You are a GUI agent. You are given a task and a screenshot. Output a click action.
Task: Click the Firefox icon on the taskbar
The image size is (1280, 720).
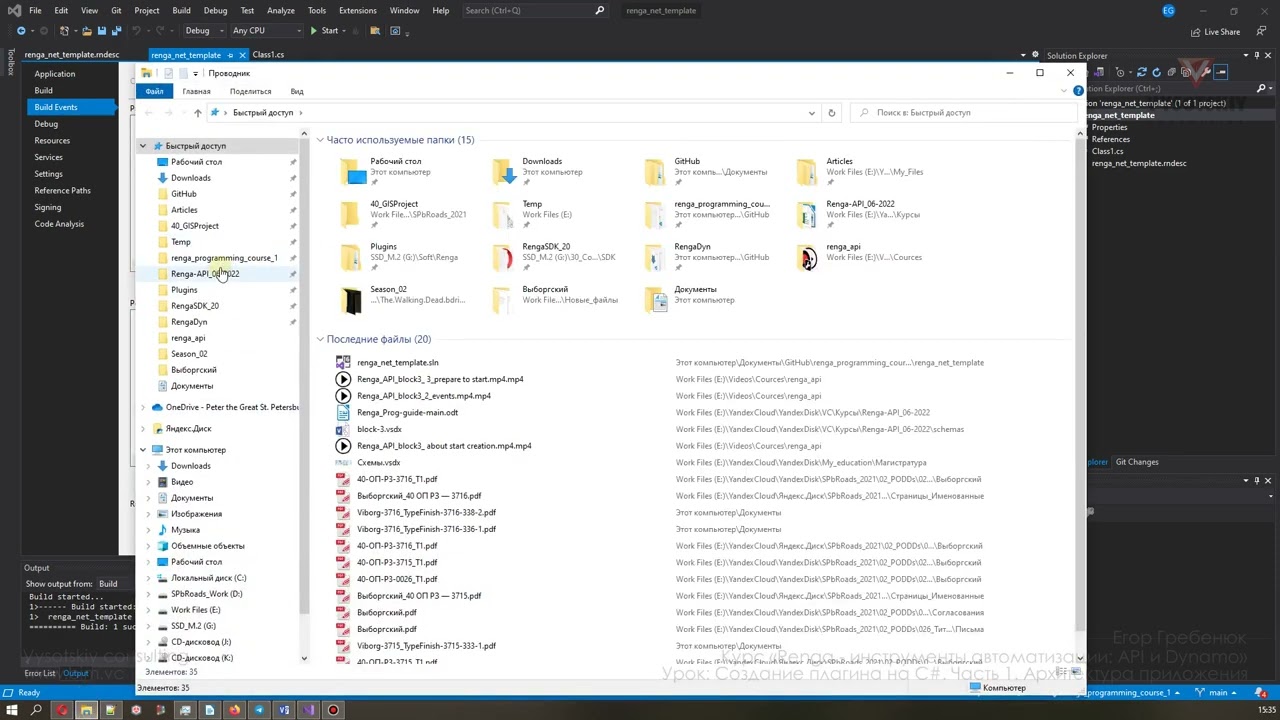coord(234,710)
